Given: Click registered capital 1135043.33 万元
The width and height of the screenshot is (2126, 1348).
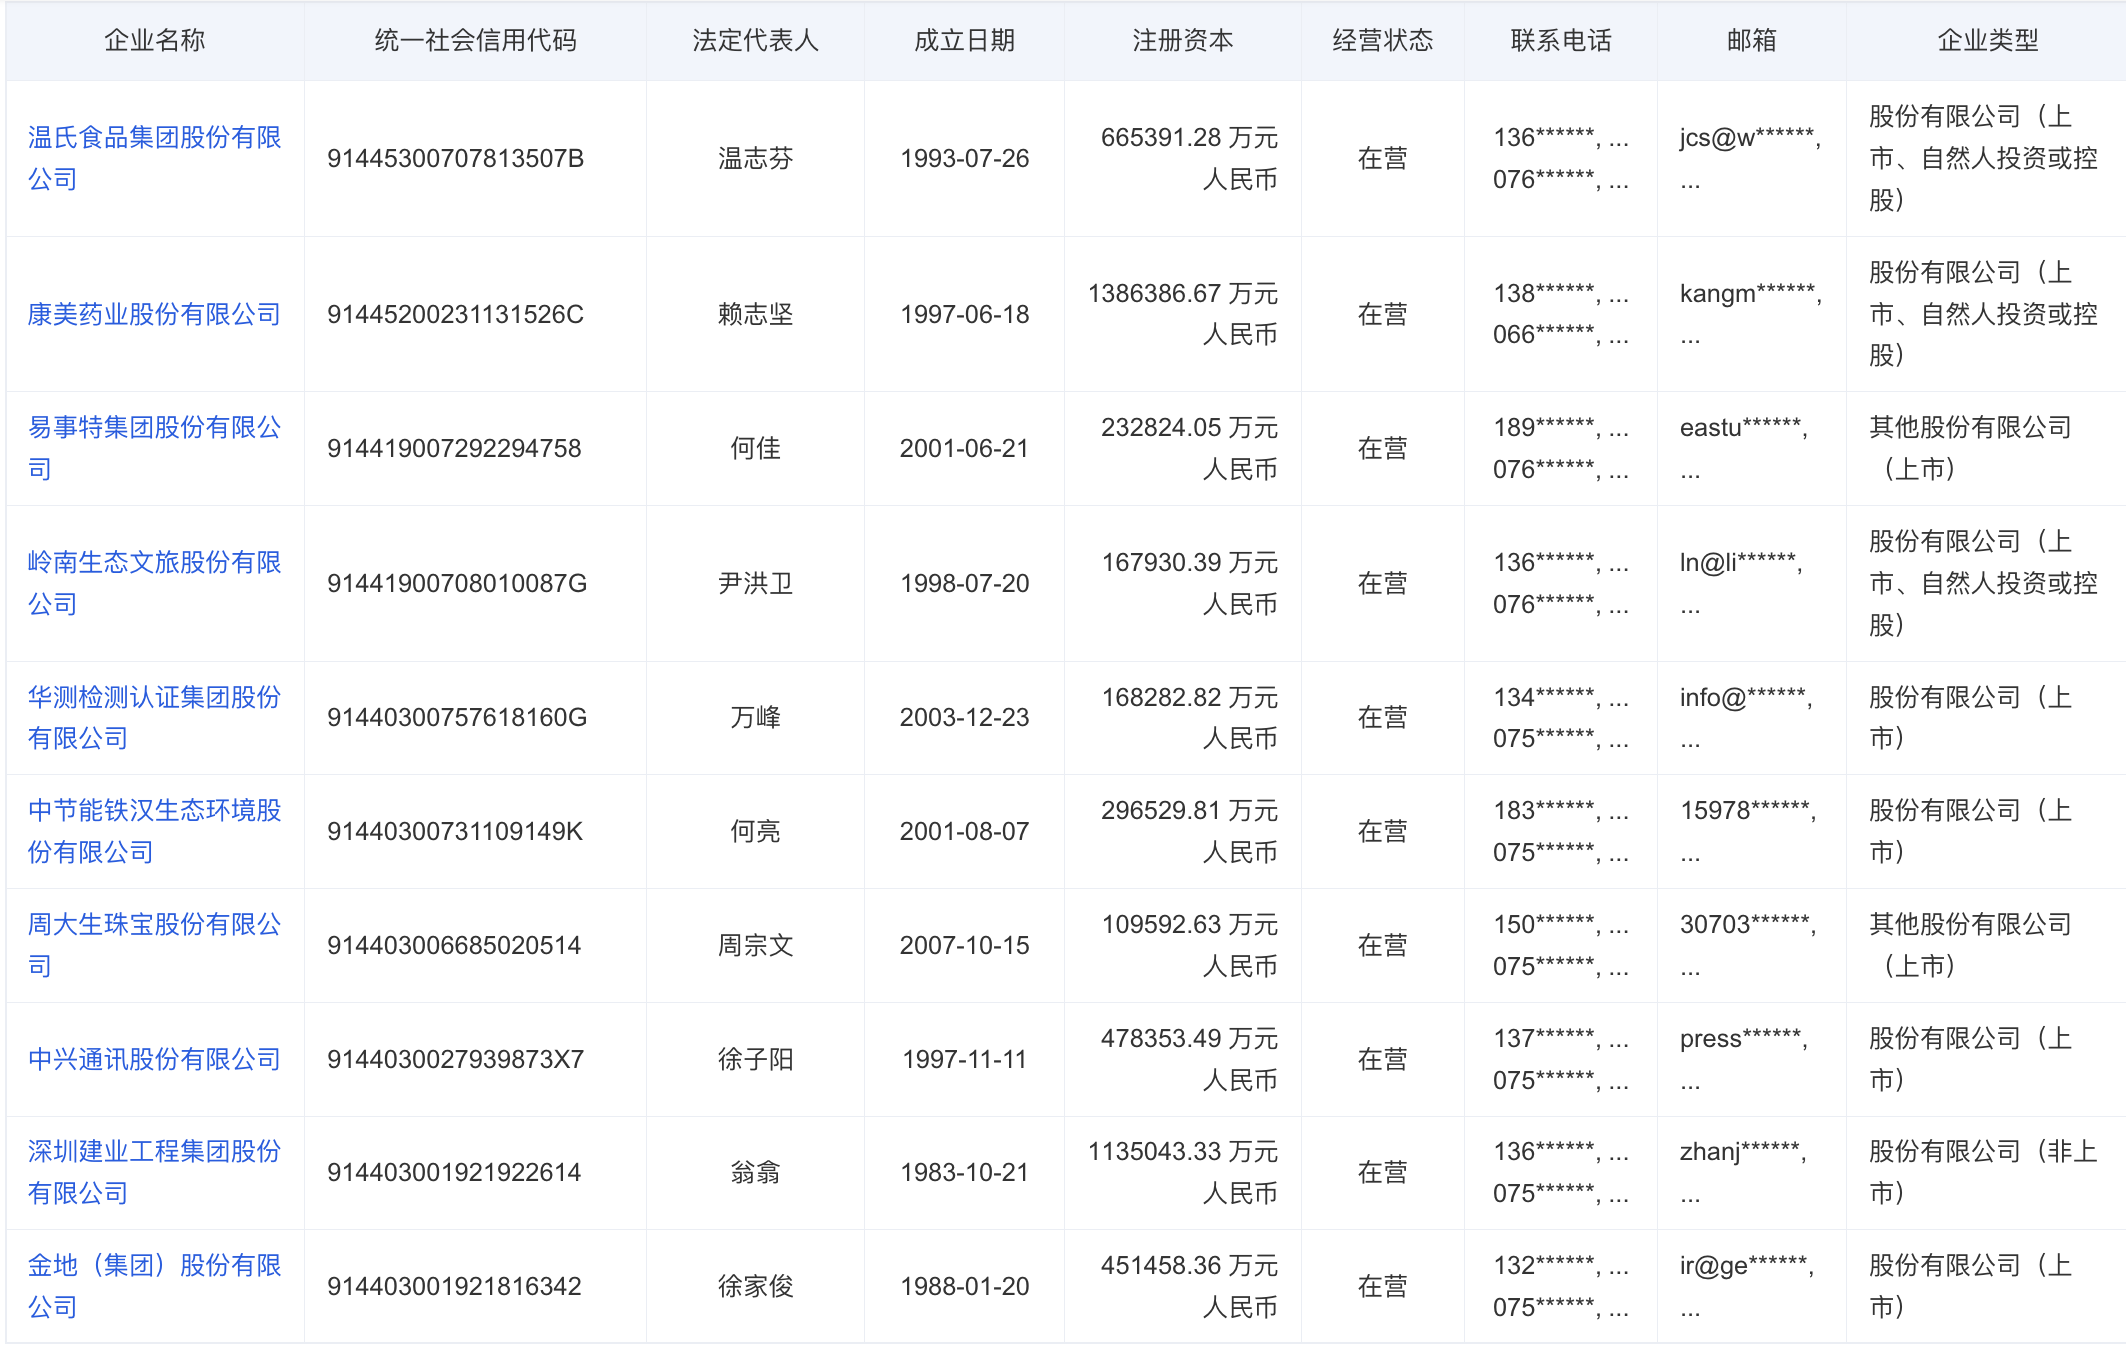Looking at the screenshot, I should (x=1183, y=1151).
